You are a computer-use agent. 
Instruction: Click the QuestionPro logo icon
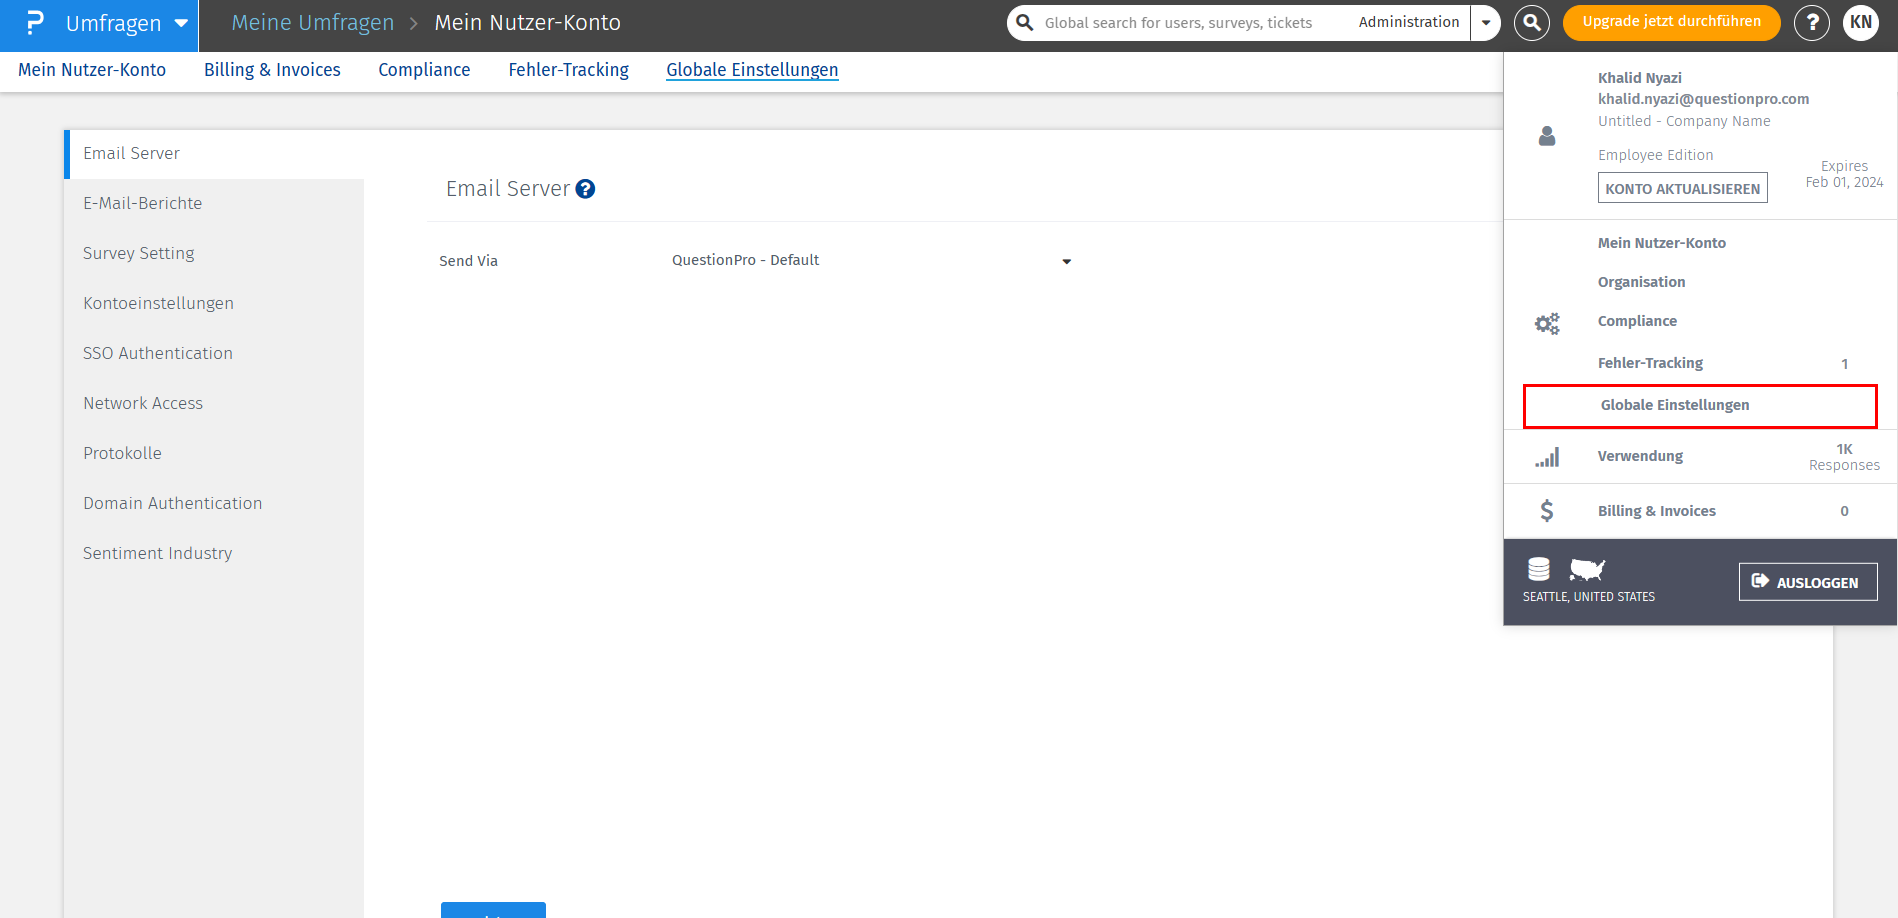[35, 23]
